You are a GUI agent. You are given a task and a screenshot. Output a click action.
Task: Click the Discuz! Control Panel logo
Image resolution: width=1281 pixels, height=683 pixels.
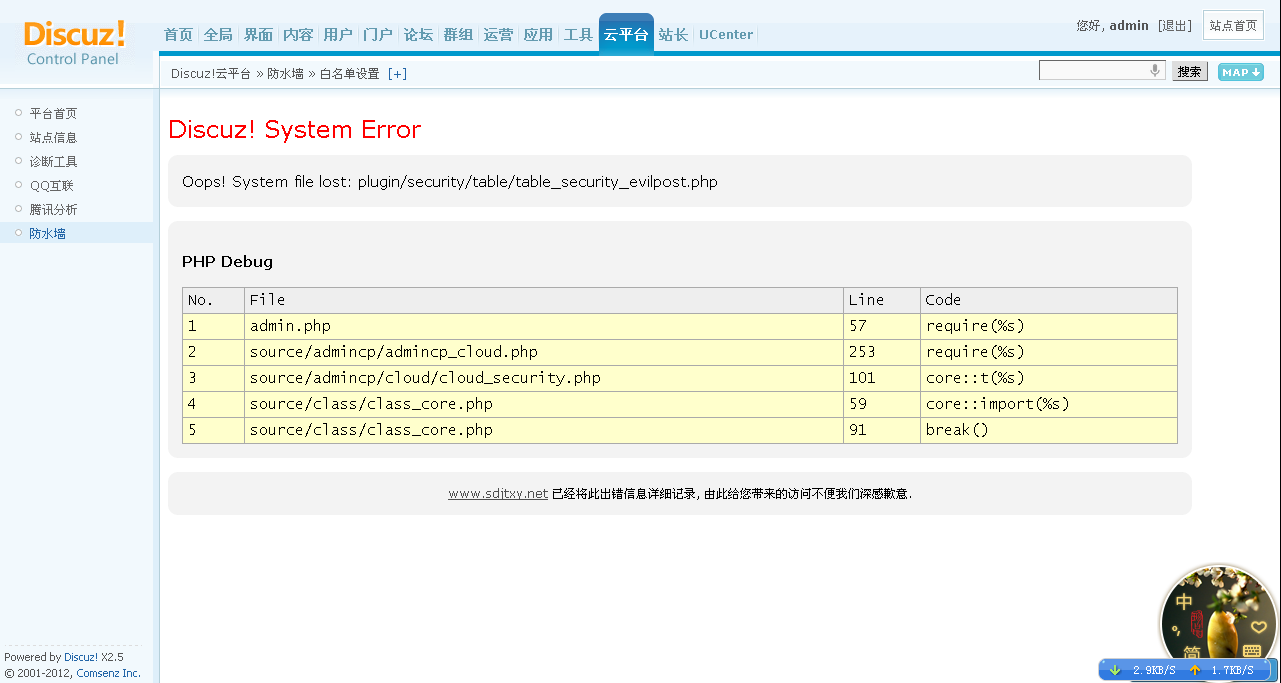pos(74,43)
